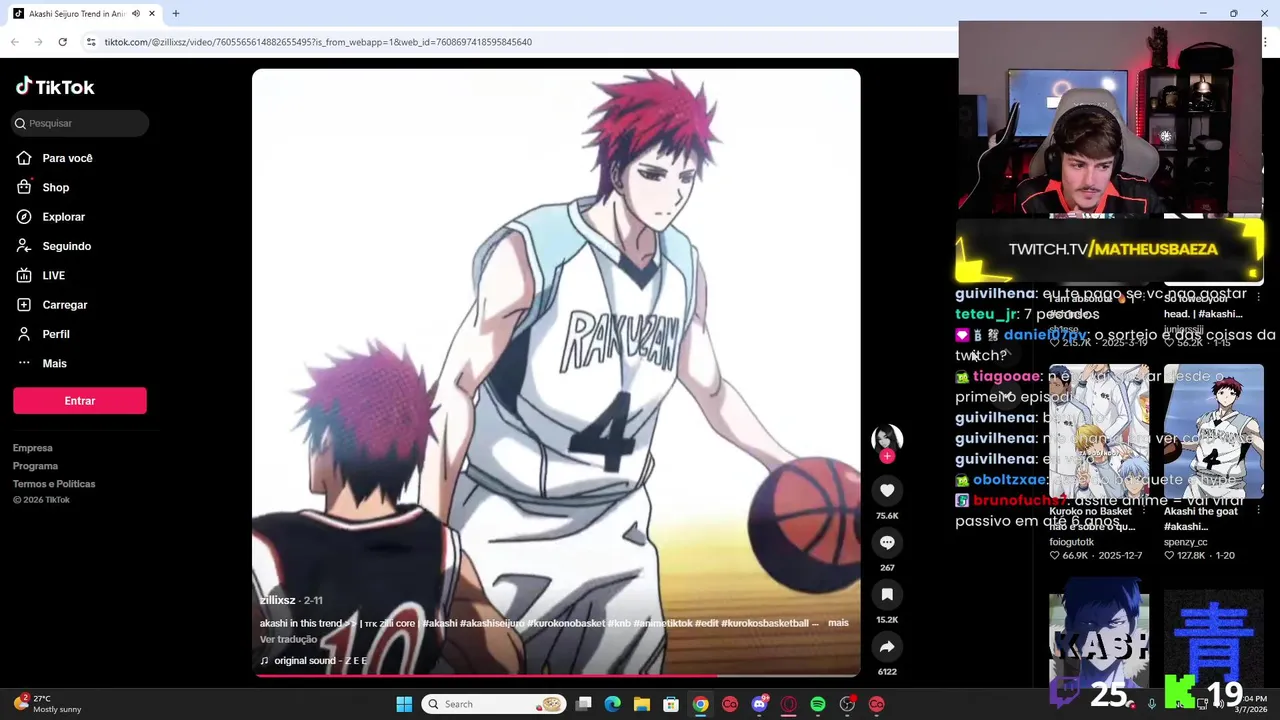
Task: Open a new Chrome tab
Action: 176,14
